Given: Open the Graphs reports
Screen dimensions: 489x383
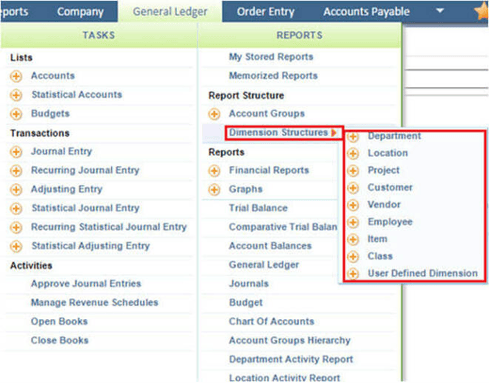Looking at the screenshot, I should pos(246,189).
